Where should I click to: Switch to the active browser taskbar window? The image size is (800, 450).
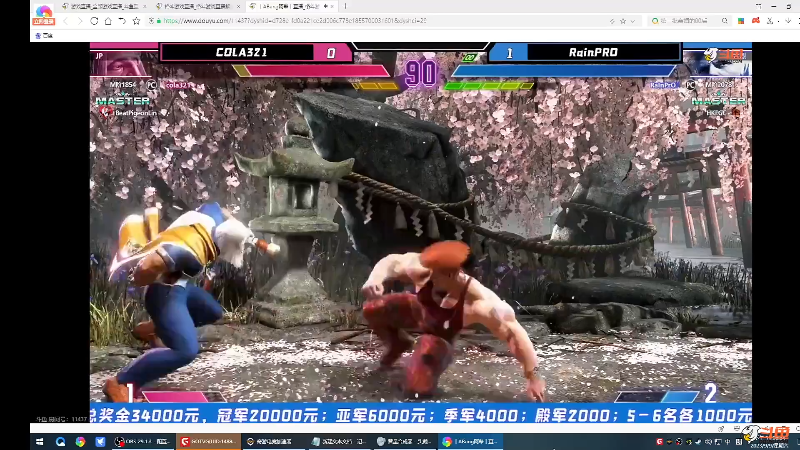[469, 441]
